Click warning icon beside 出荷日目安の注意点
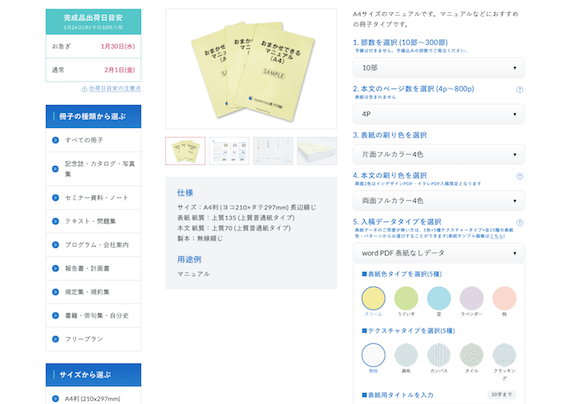570x404 pixels. pyautogui.click(x=84, y=89)
